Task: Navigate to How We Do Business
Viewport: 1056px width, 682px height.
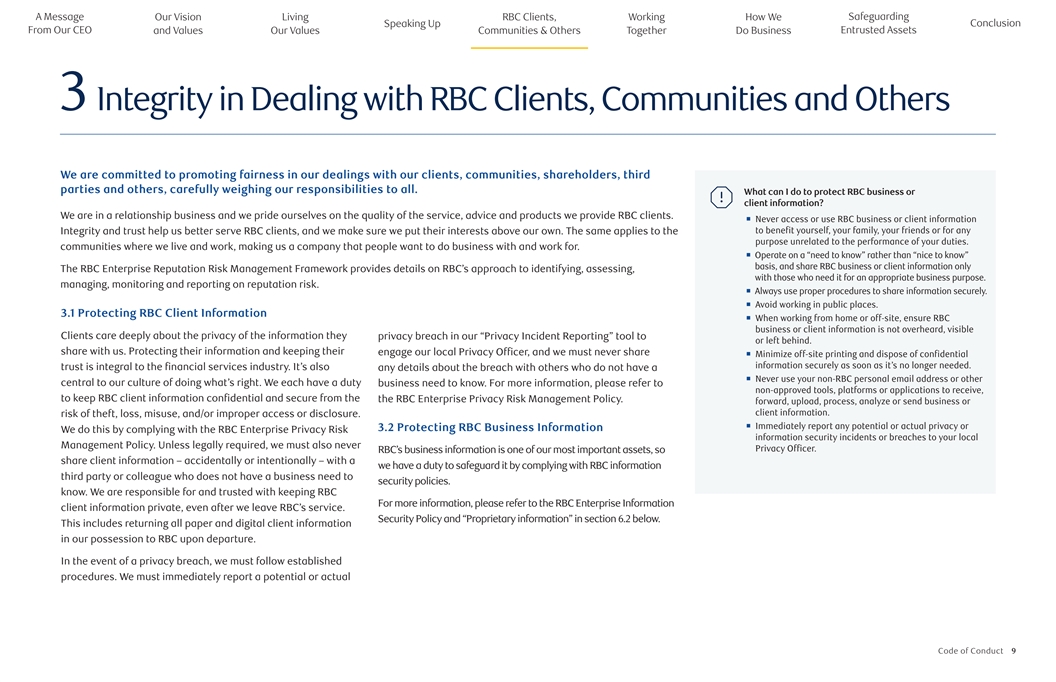Action: tap(763, 23)
